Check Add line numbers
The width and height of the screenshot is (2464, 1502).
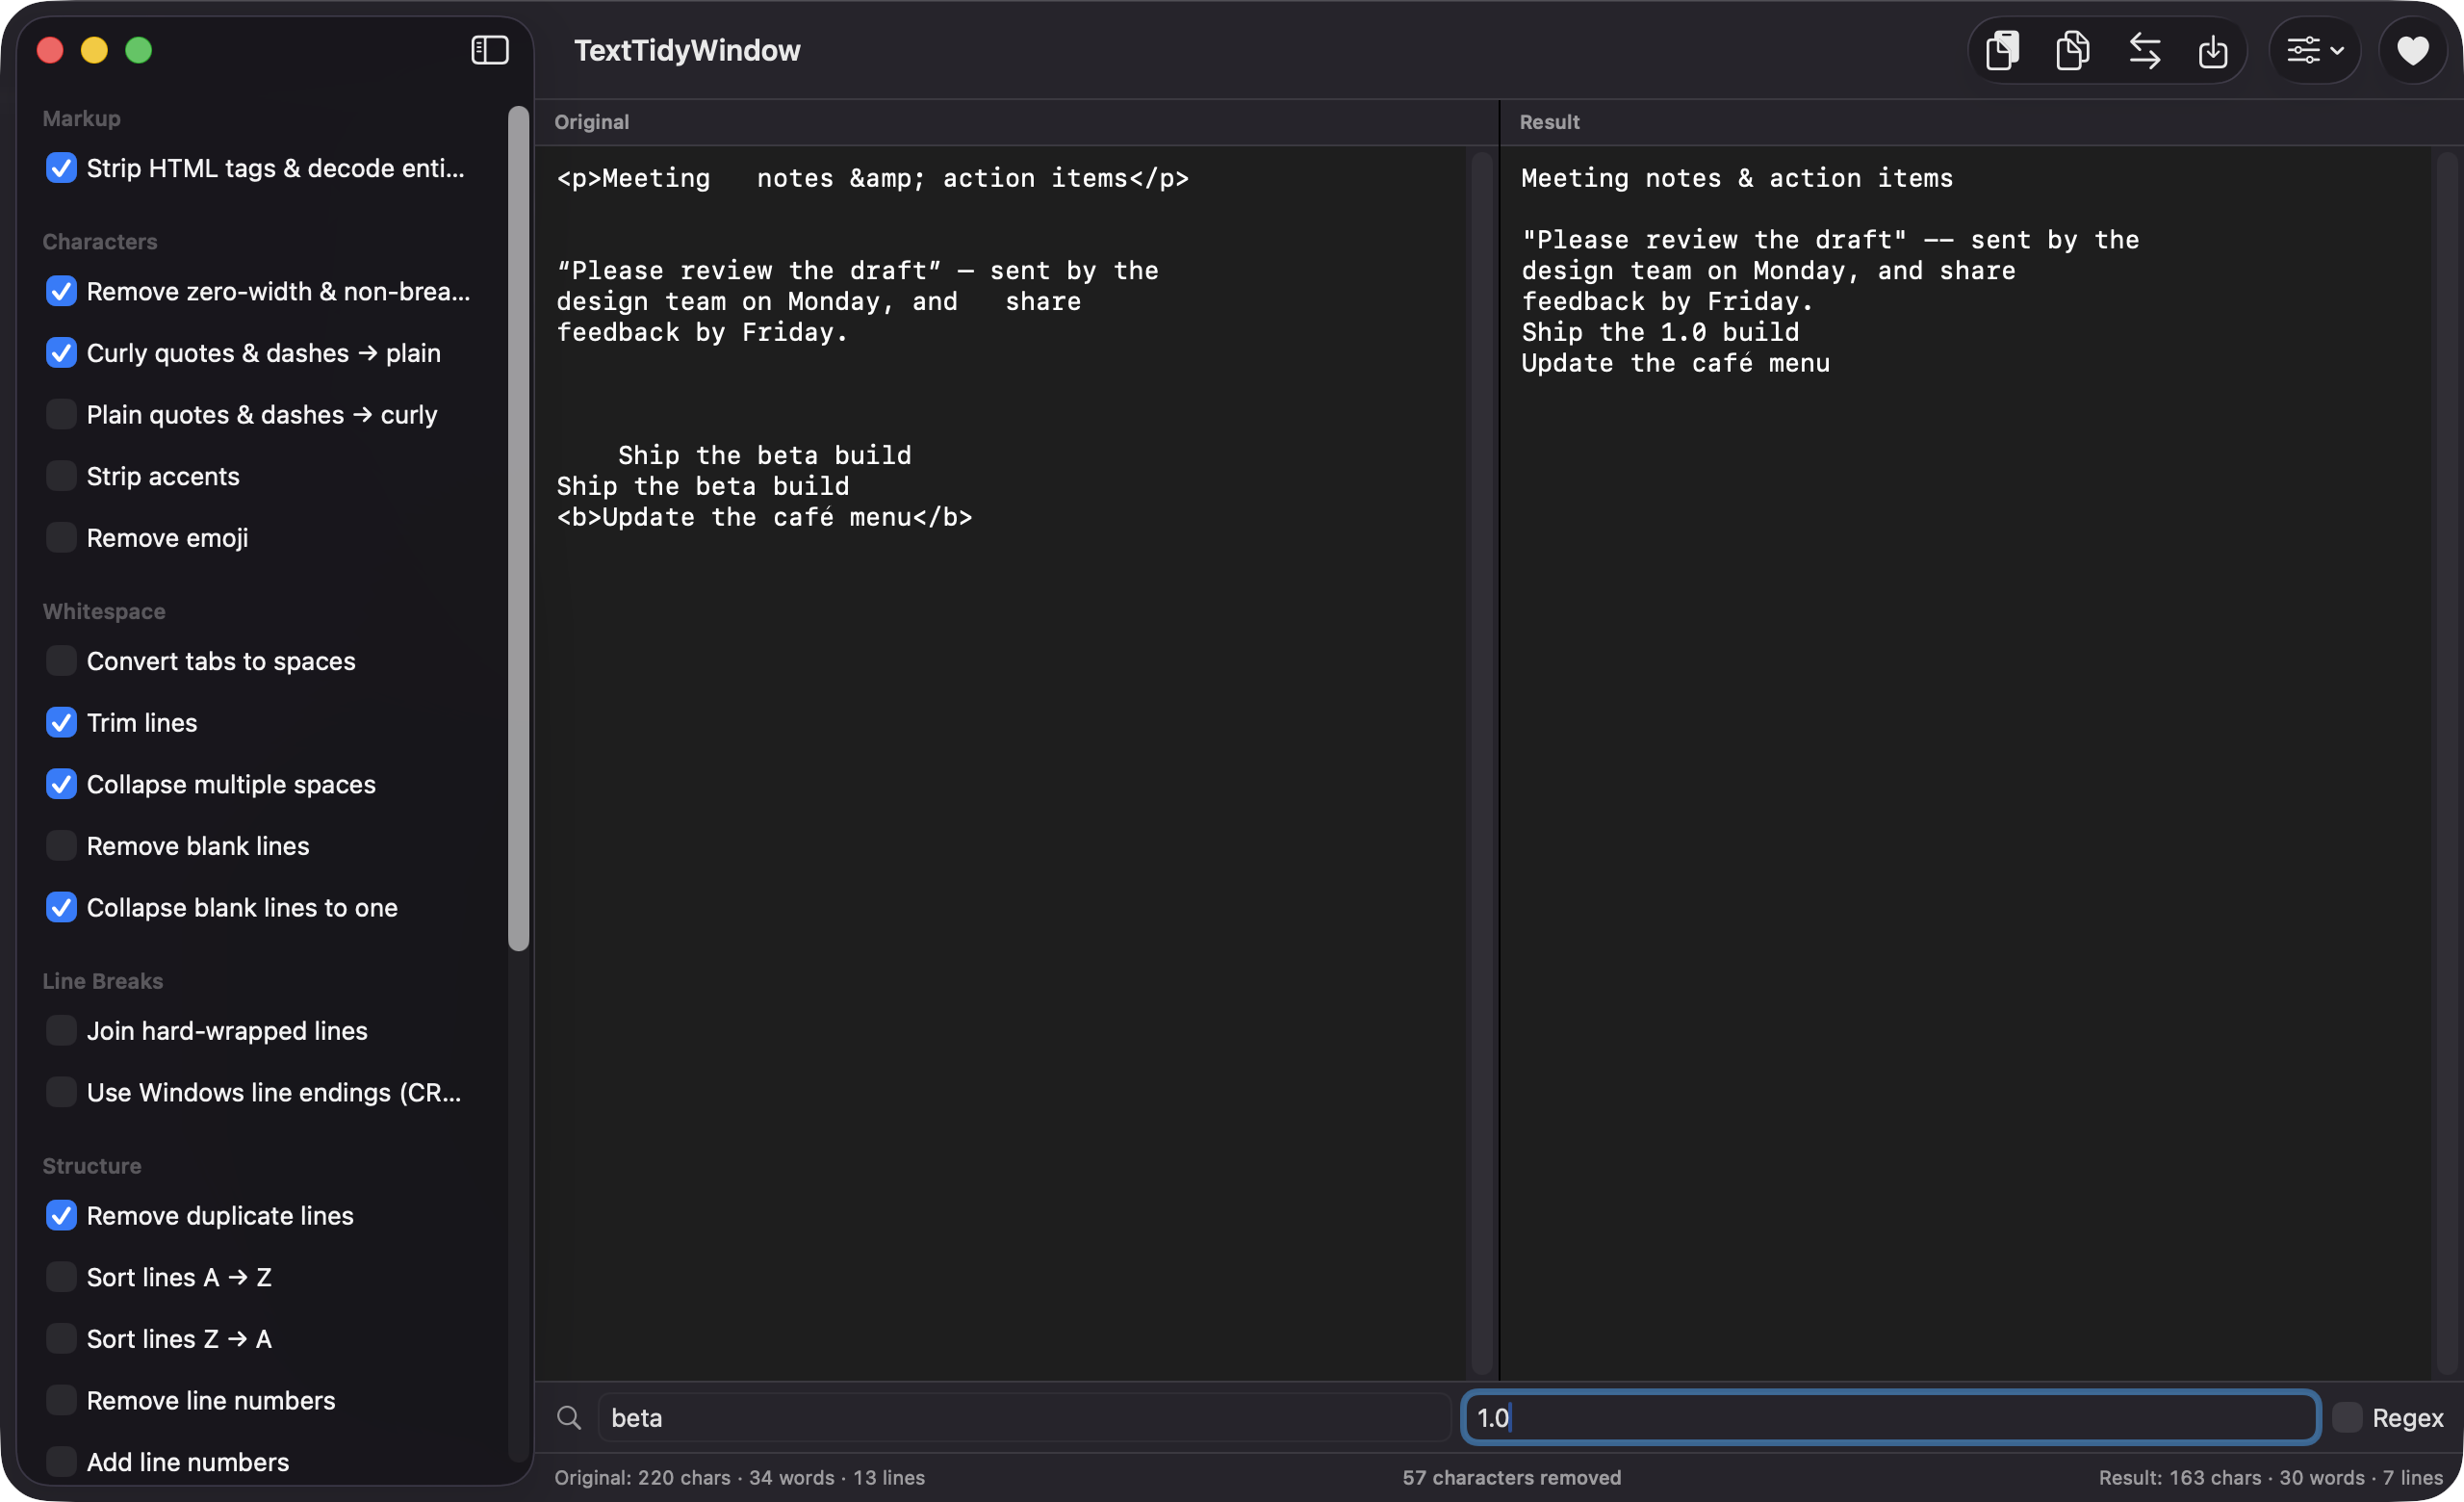coord(61,1462)
